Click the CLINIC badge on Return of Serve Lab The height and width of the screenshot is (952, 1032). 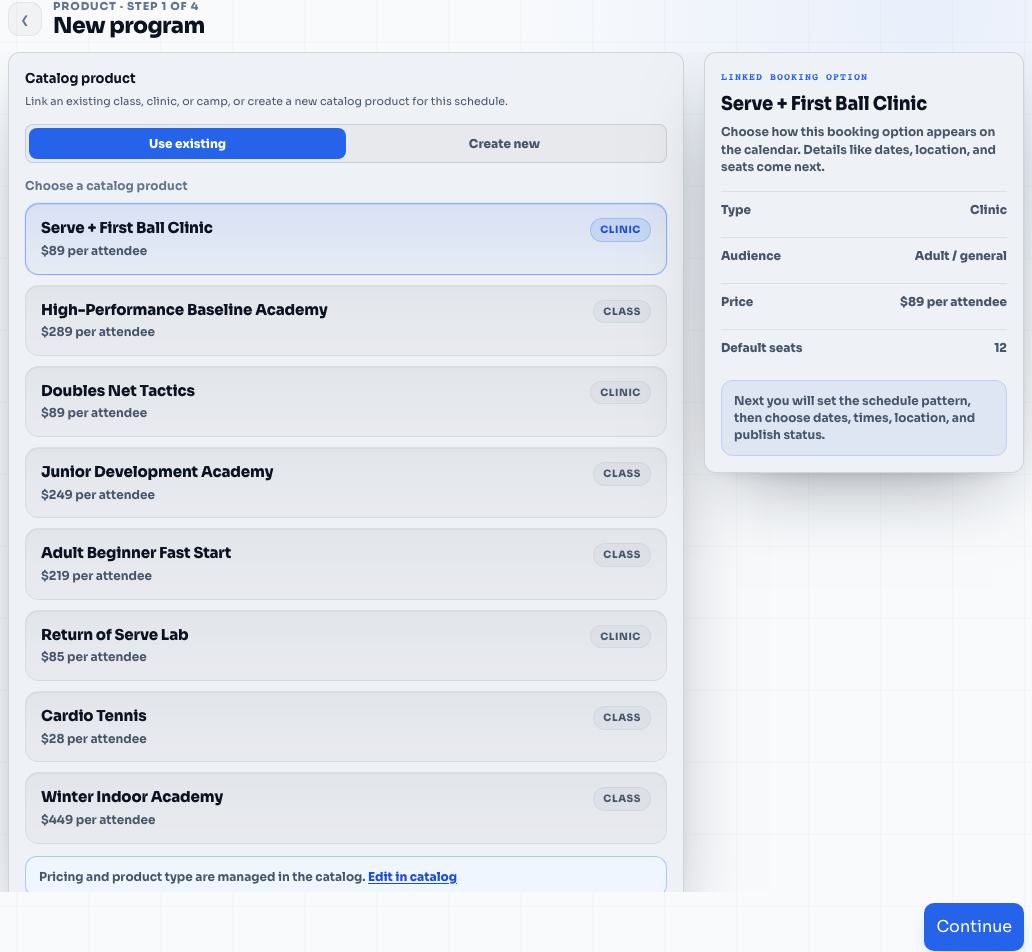coord(620,636)
